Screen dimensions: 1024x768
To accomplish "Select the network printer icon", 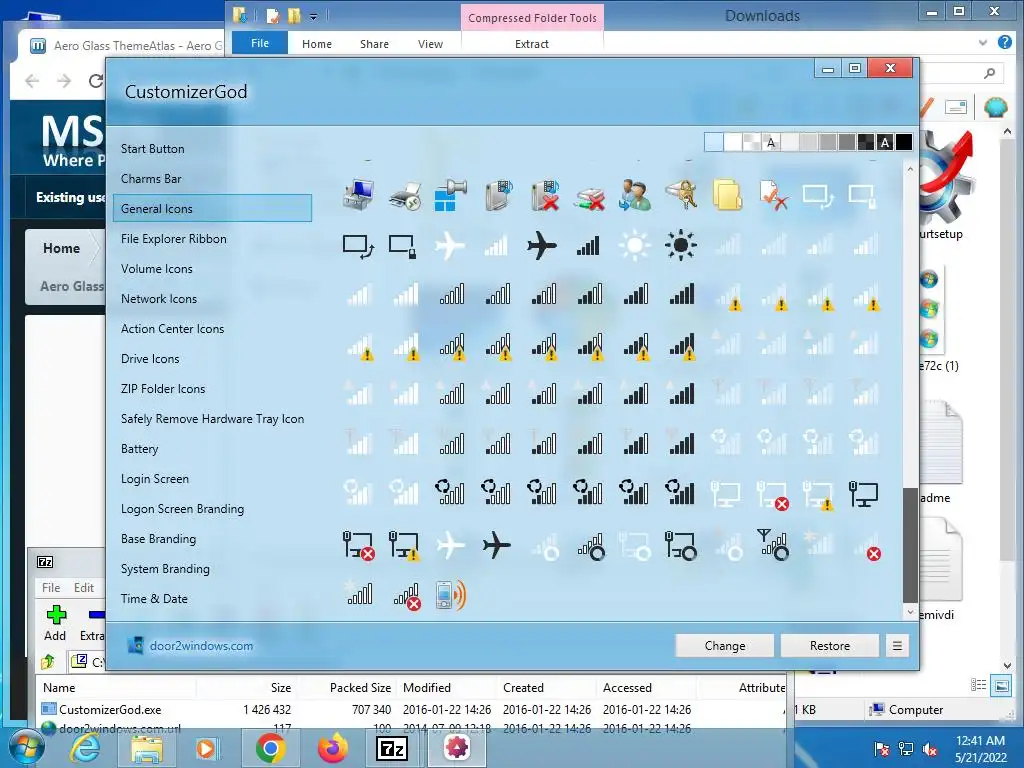I will 404,195.
